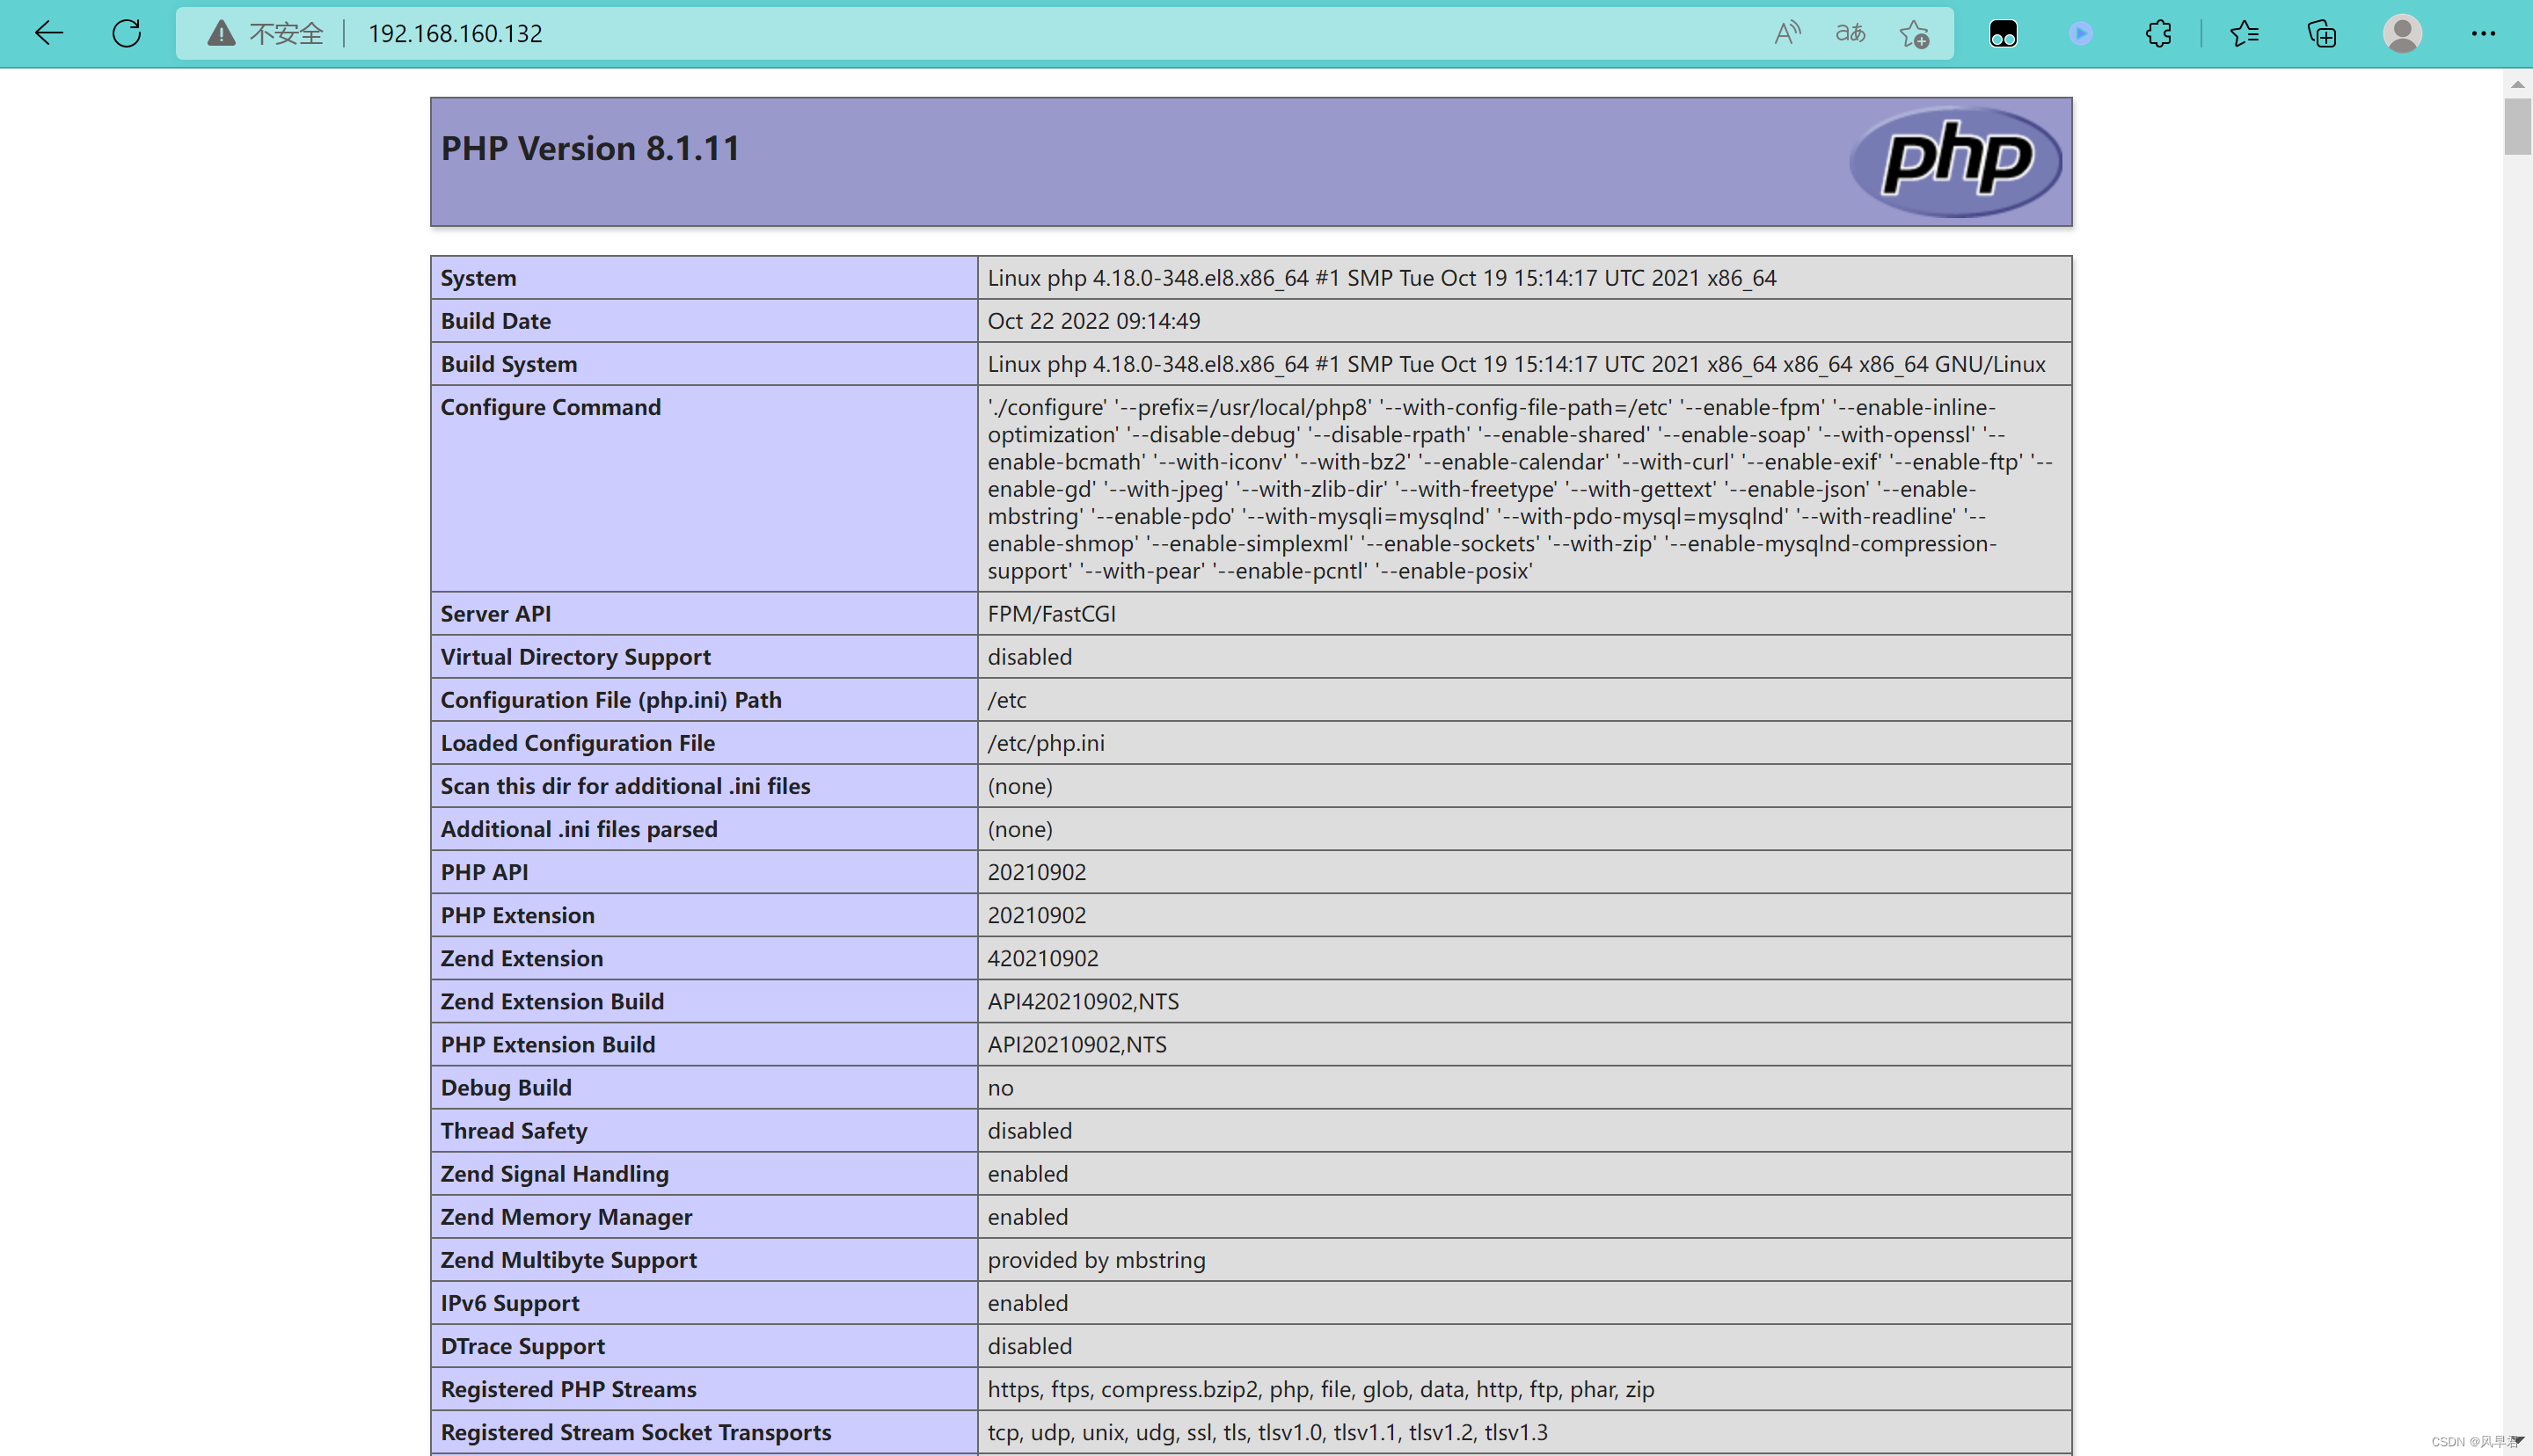The image size is (2533, 1456).
Task: Click the PHP Version 8.1.11 heading
Action: (590, 148)
